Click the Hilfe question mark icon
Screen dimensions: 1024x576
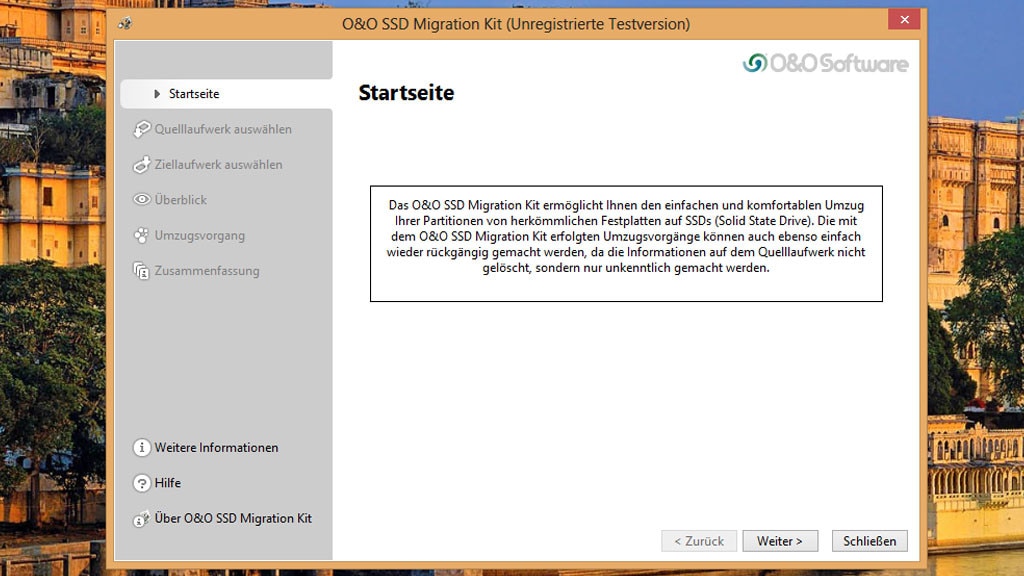[141, 483]
